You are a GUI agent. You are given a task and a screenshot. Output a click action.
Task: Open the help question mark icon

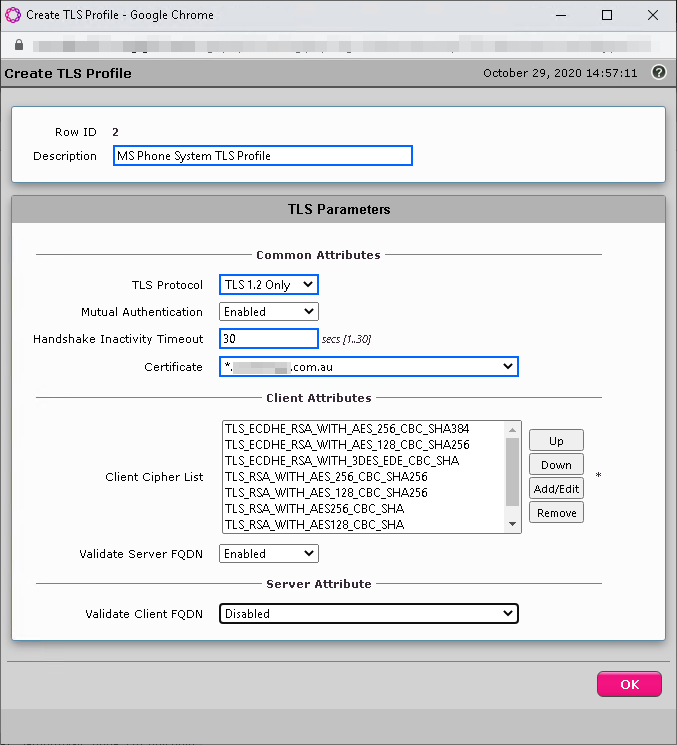[658, 73]
